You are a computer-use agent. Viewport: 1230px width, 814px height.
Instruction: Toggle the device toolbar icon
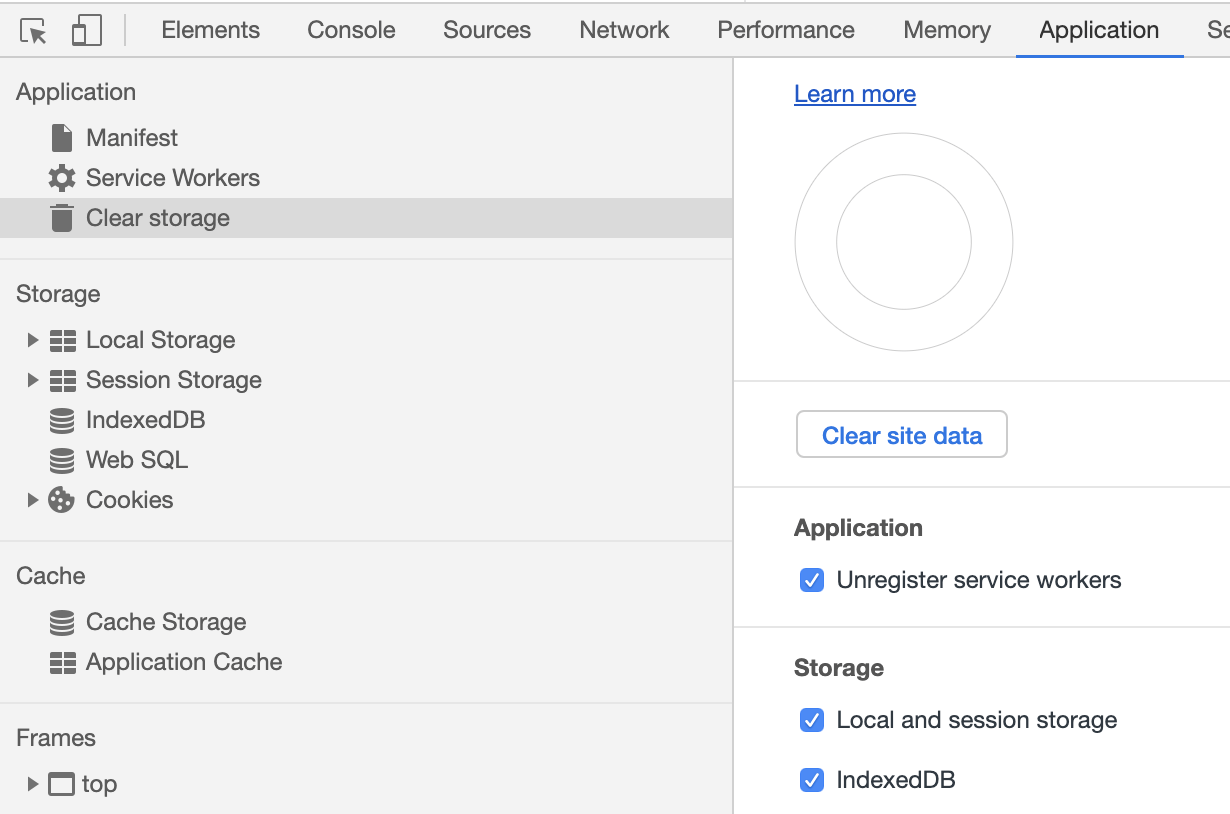point(87,31)
